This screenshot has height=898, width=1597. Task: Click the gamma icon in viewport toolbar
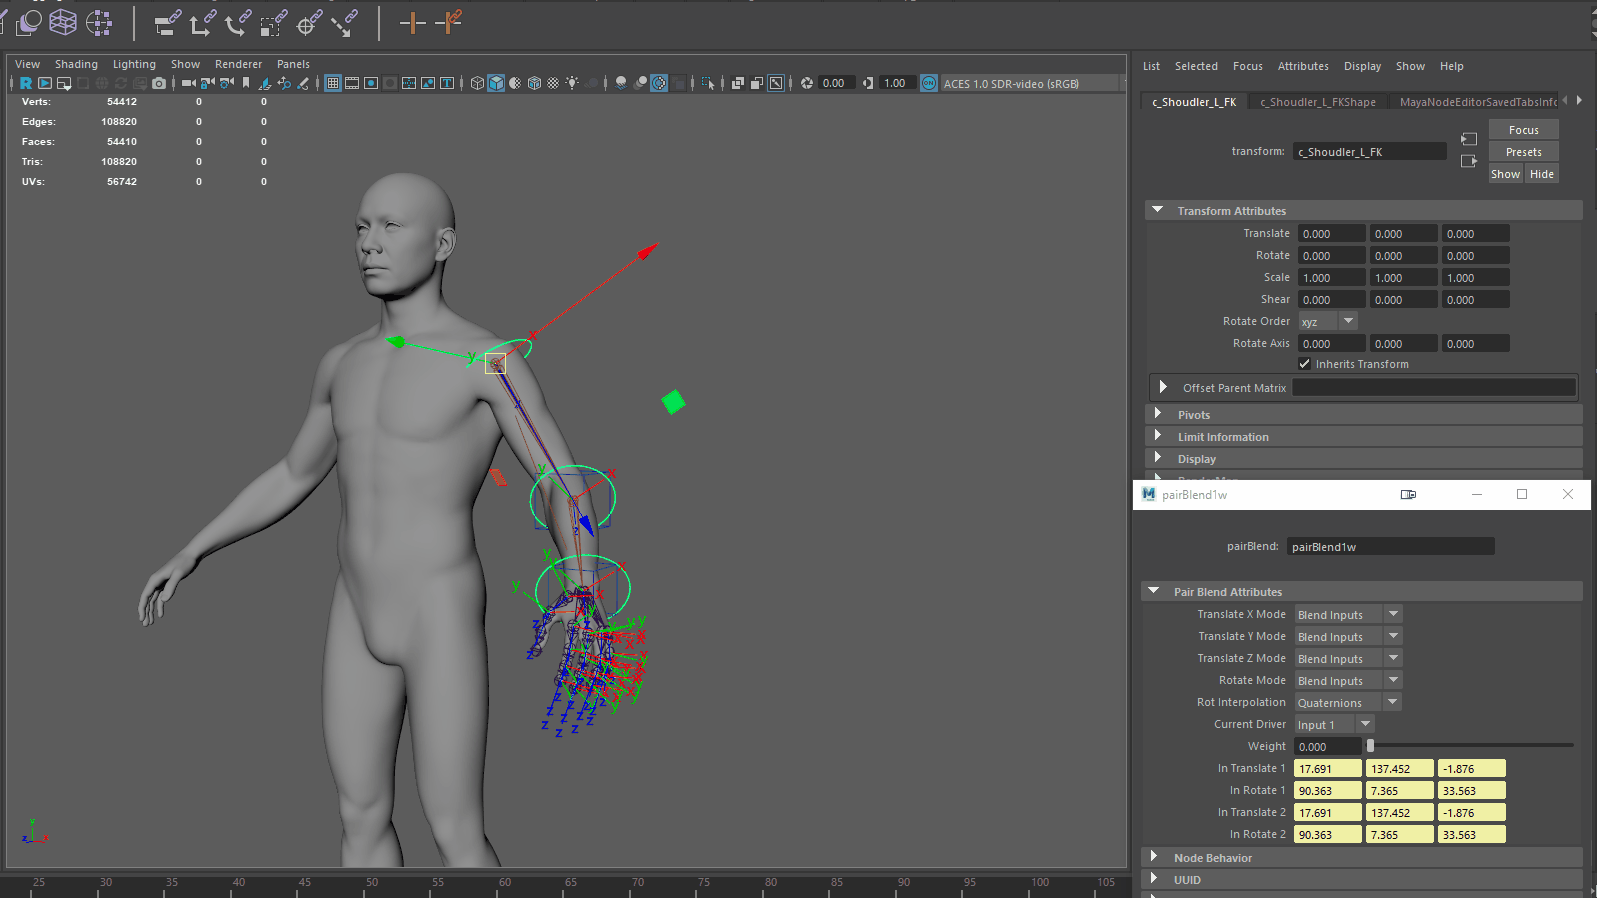pyautogui.click(x=868, y=83)
